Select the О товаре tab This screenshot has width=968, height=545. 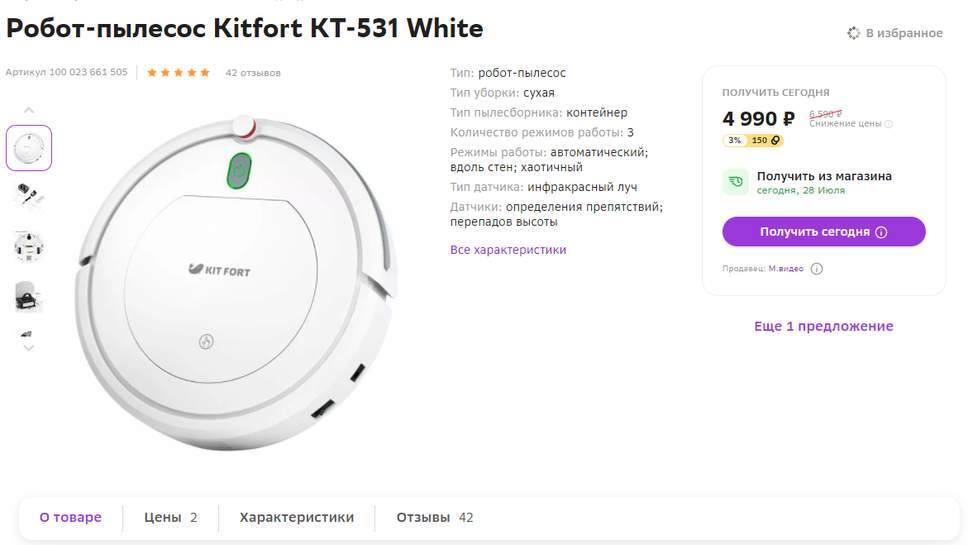point(70,518)
